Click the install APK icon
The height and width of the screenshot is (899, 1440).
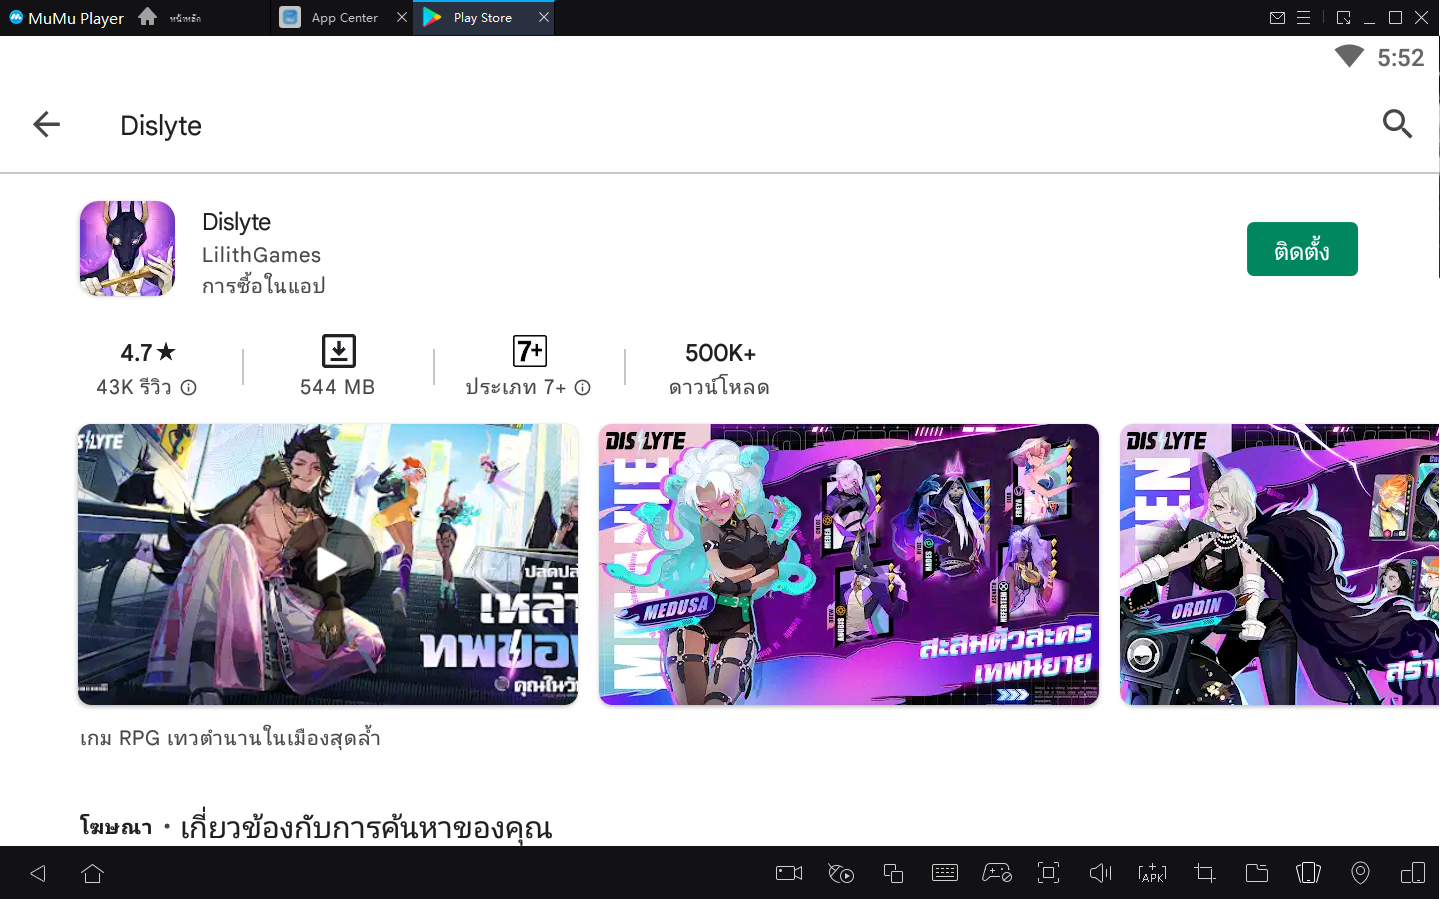(1152, 873)
